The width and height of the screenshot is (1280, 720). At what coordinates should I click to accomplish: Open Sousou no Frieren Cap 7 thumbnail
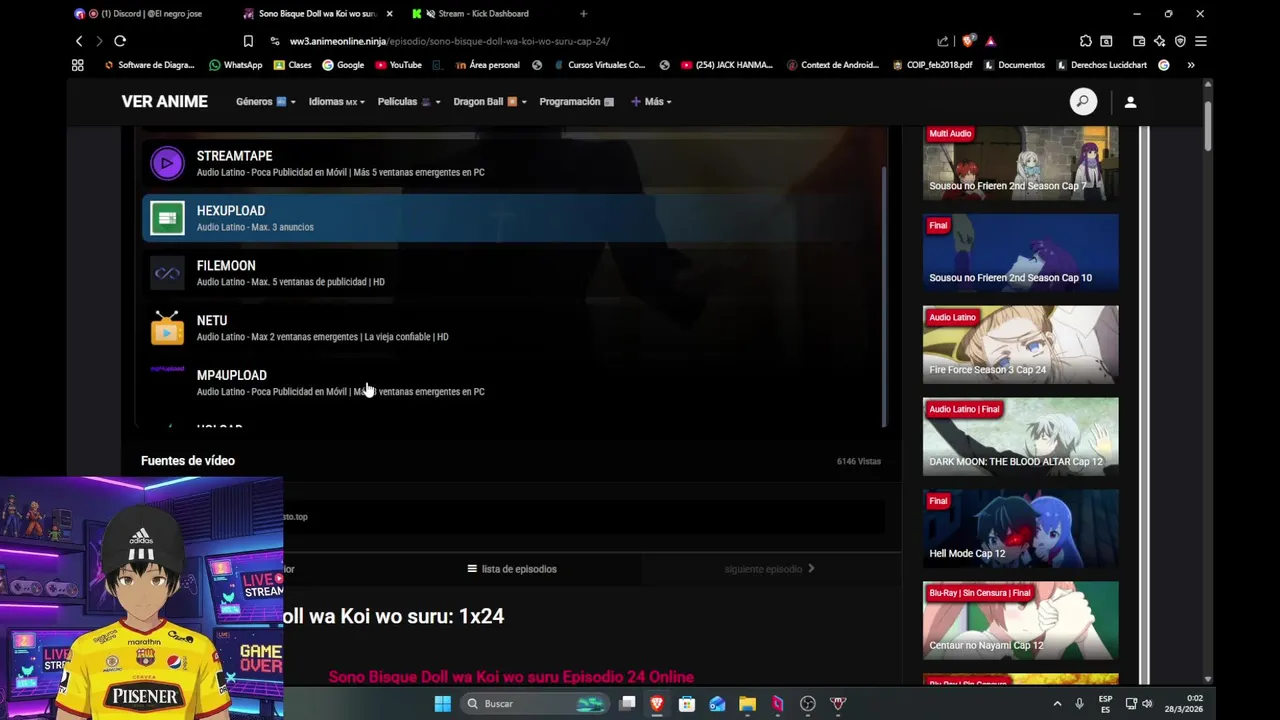tap(1020, 163)
